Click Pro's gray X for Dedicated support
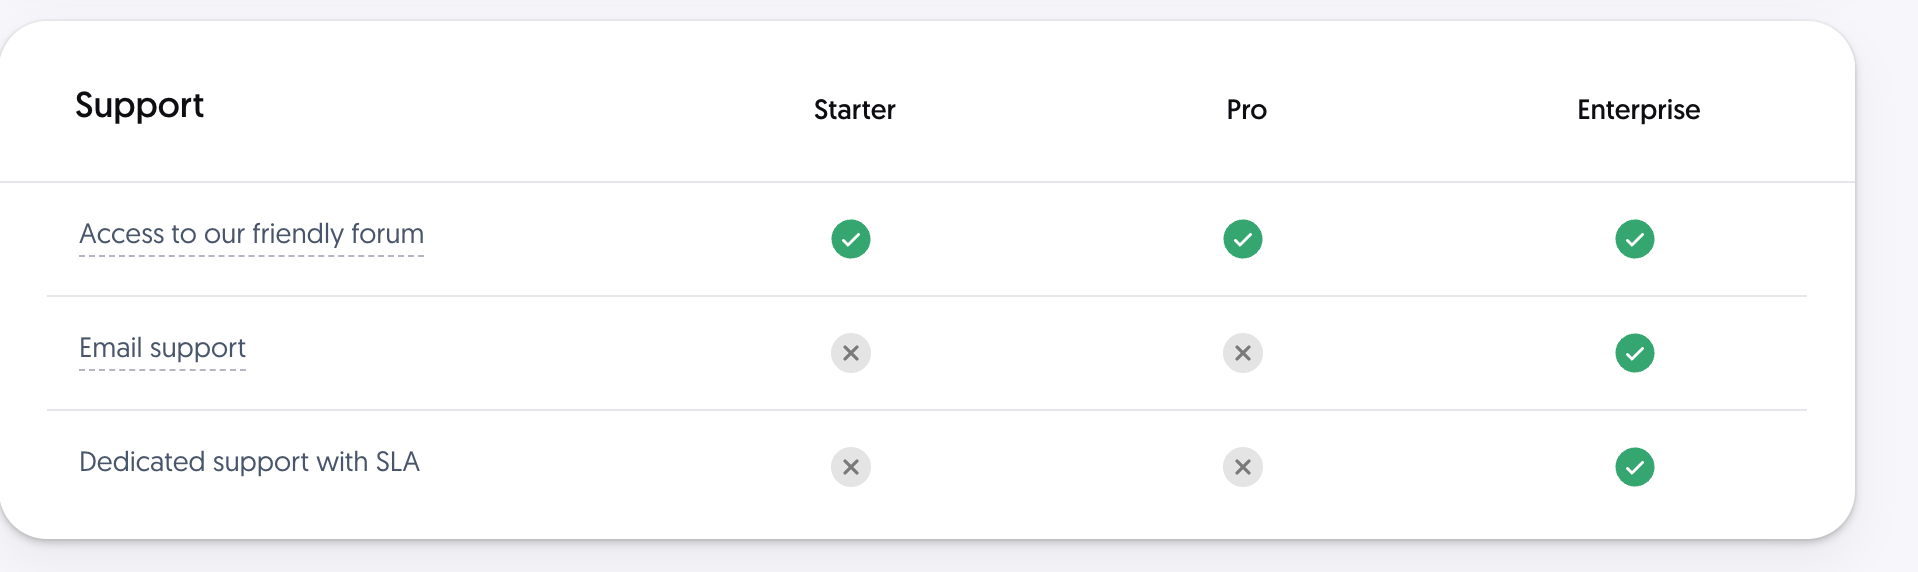This screenshot has width=1918, height=572. (x=1243, y=467)
